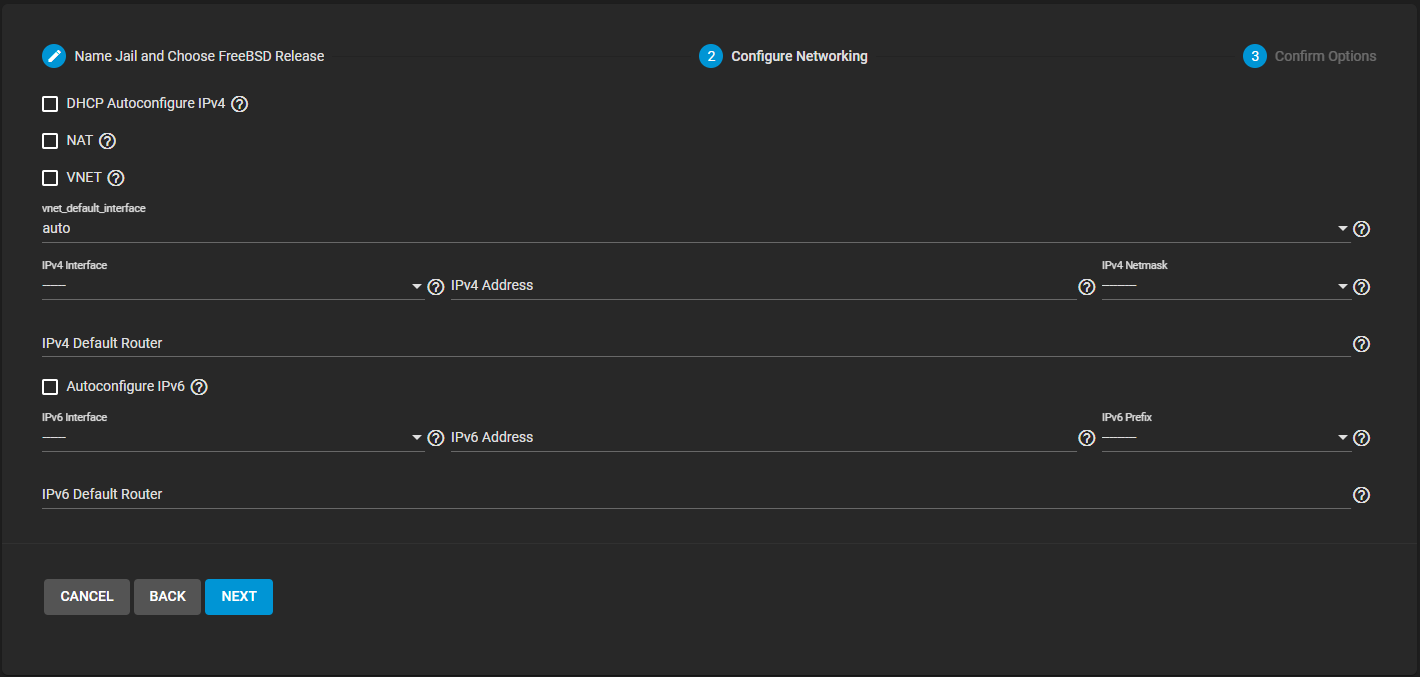Image resolution: width=1420 pixels, height=677 pixels.
Task: Click help icon beside DHCP Autoconfigure IPv4
Action: [240, 104]
